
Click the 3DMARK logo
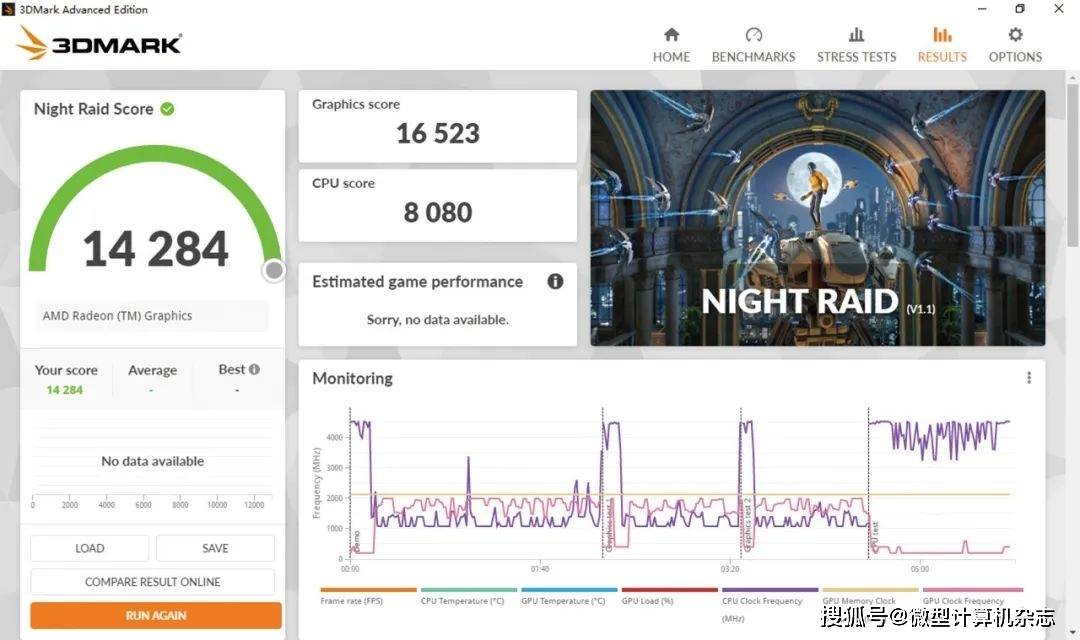coord(98,43)
